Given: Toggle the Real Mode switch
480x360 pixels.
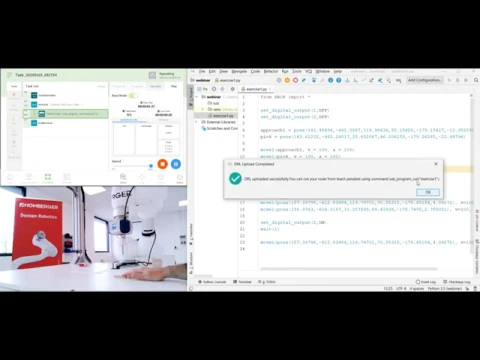Looking at the screenshot, I should tap(133, 96).
